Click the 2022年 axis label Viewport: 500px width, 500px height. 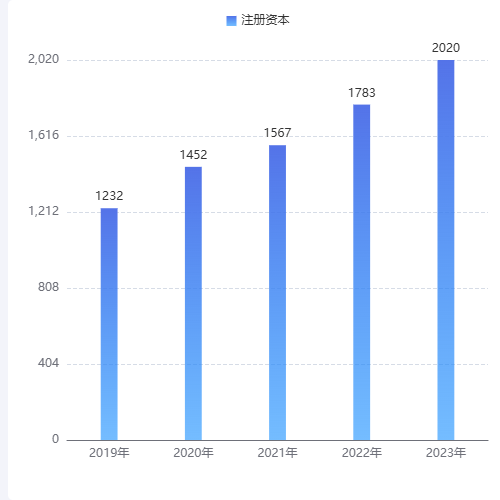pos(362,453)
